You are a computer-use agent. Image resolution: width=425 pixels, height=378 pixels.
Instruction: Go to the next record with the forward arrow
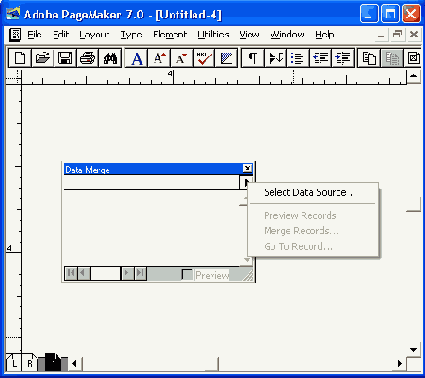(127, 273)
